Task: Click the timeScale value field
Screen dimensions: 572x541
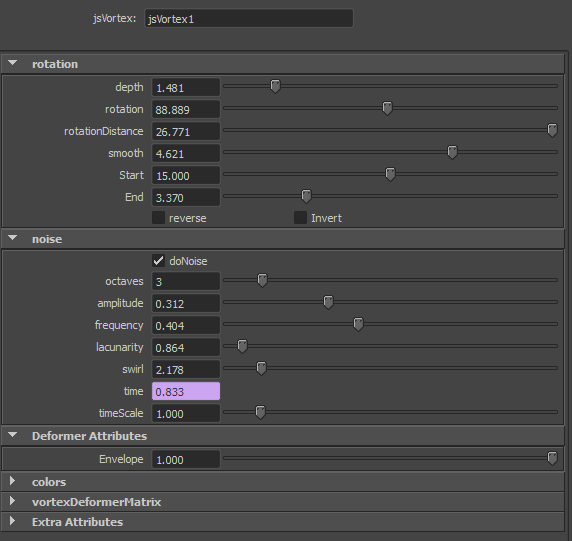Action: coord(186,413)
